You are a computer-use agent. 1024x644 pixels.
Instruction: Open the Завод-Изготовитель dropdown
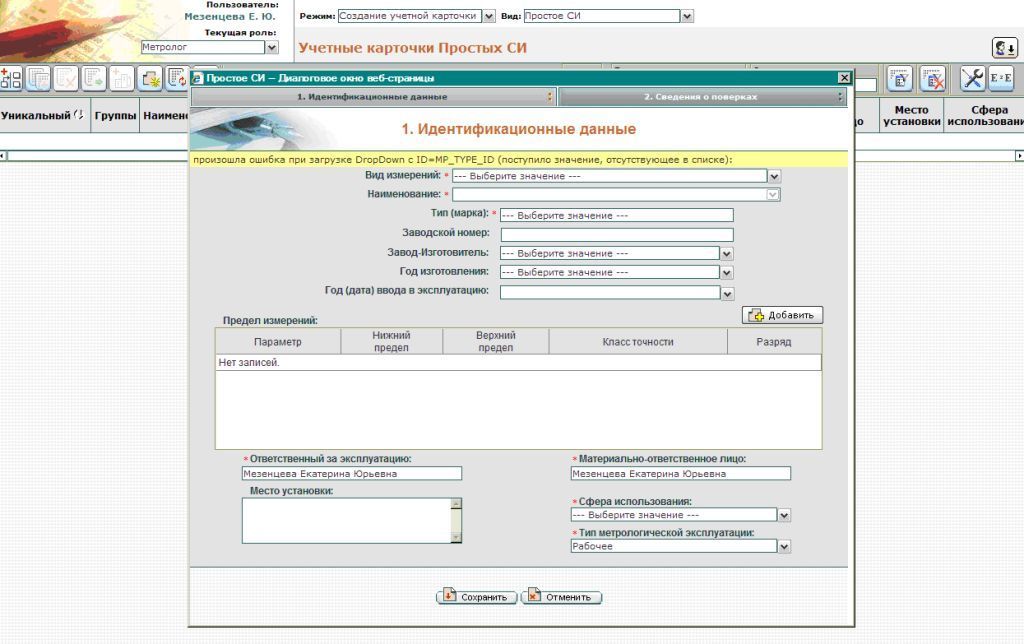tap(727, 253)
